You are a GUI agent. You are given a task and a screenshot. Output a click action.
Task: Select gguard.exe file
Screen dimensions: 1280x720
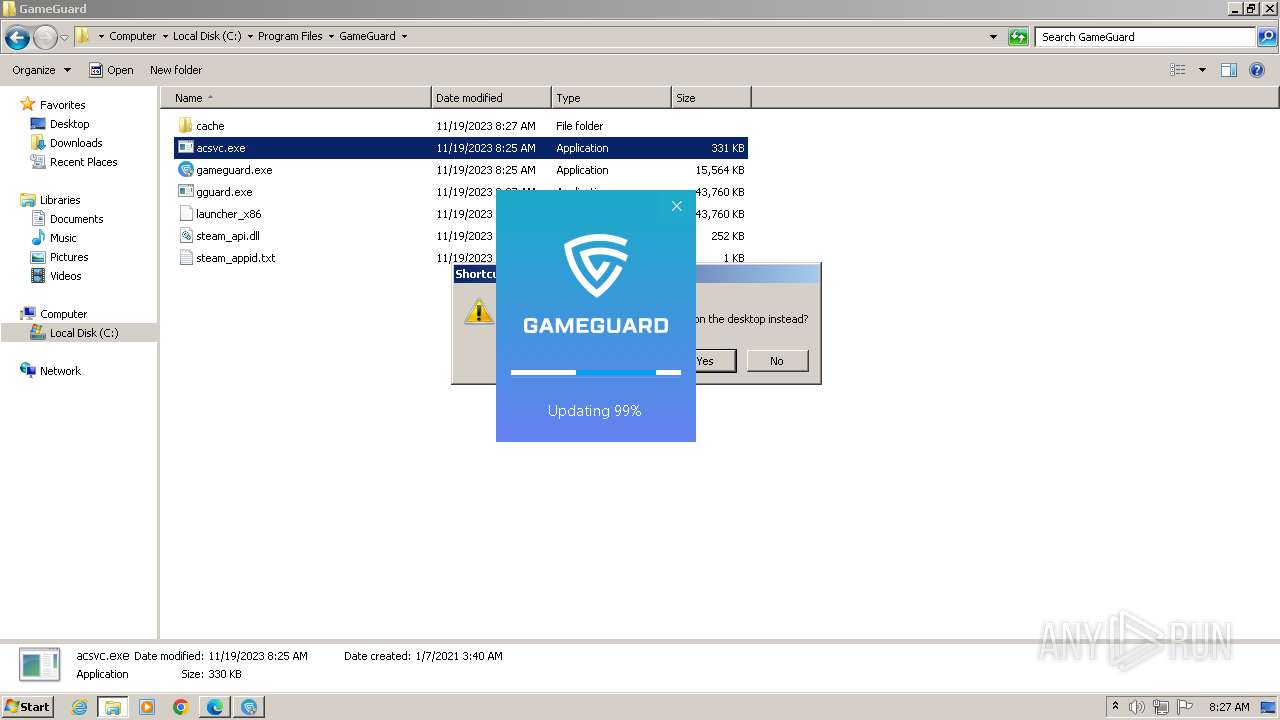click(x=224, y=192)
